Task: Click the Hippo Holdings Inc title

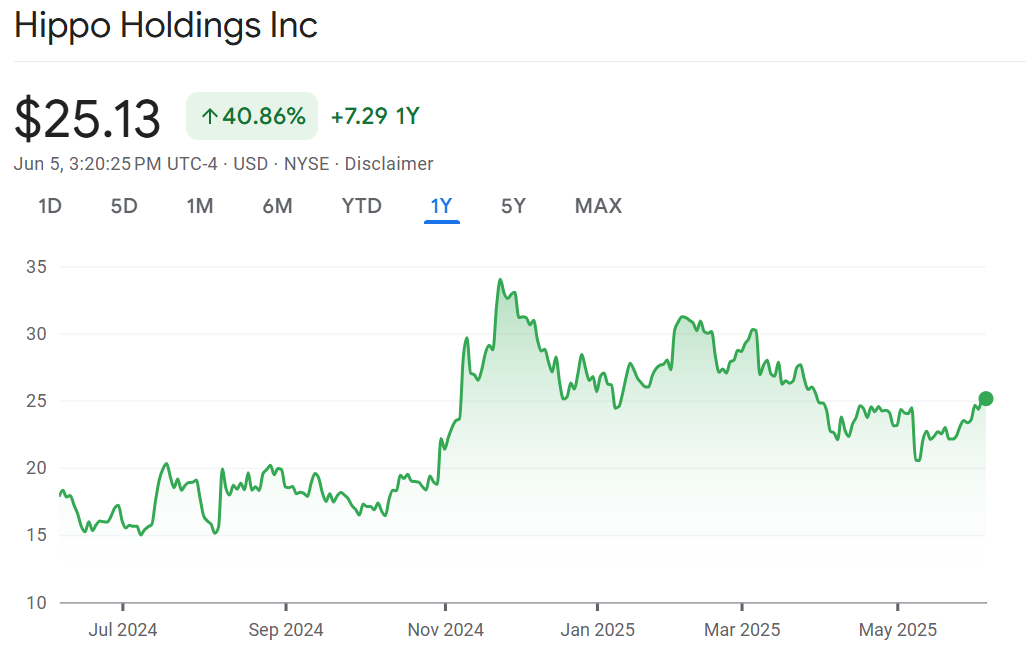Action: pos(166,25)
